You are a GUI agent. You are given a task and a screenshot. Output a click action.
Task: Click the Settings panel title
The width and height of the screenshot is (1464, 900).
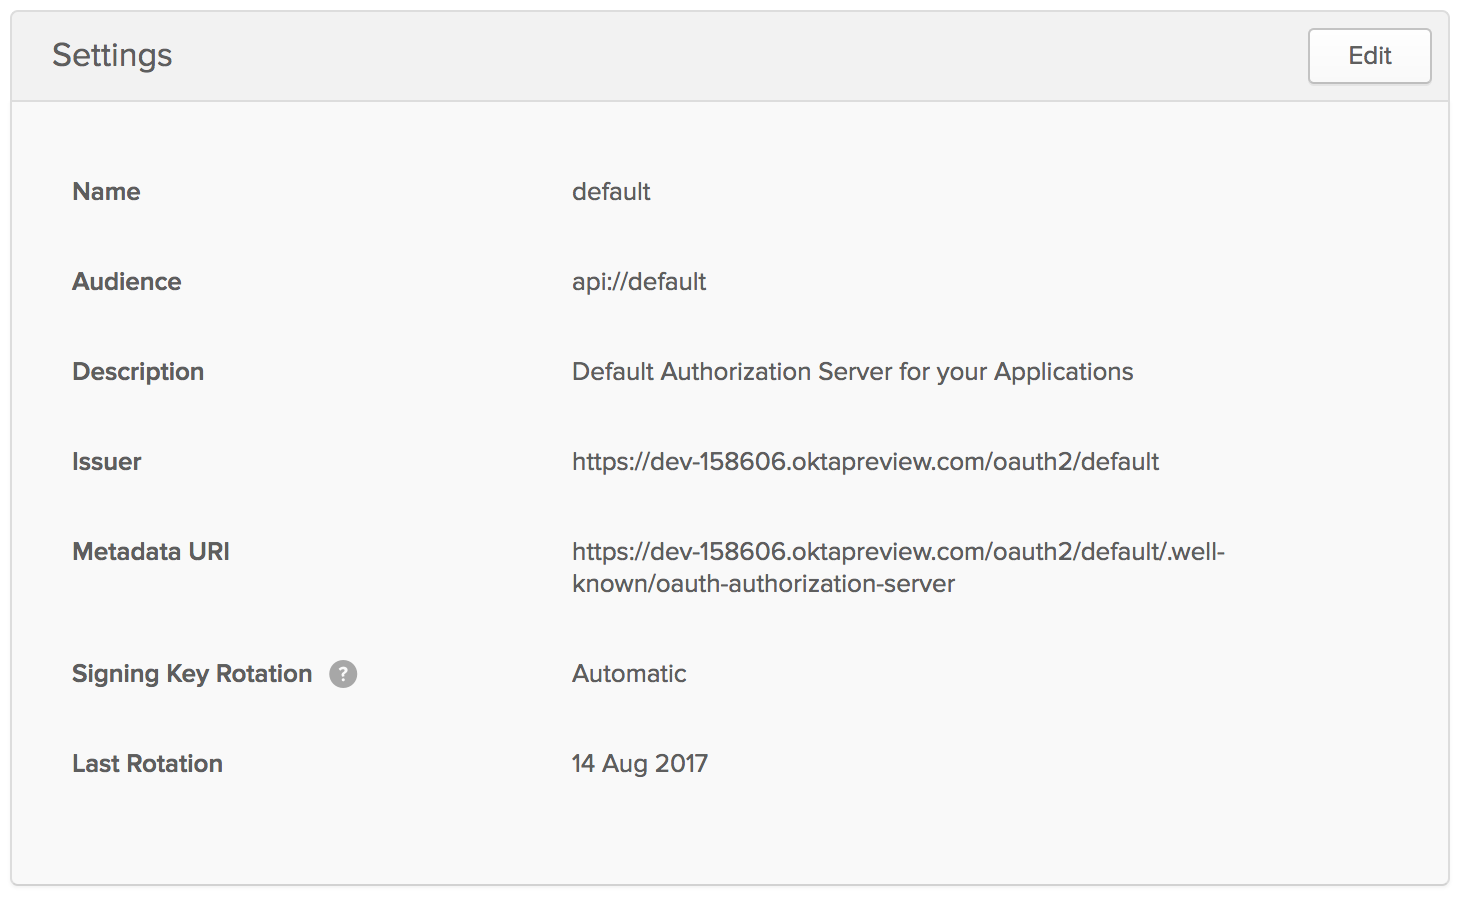112,56
